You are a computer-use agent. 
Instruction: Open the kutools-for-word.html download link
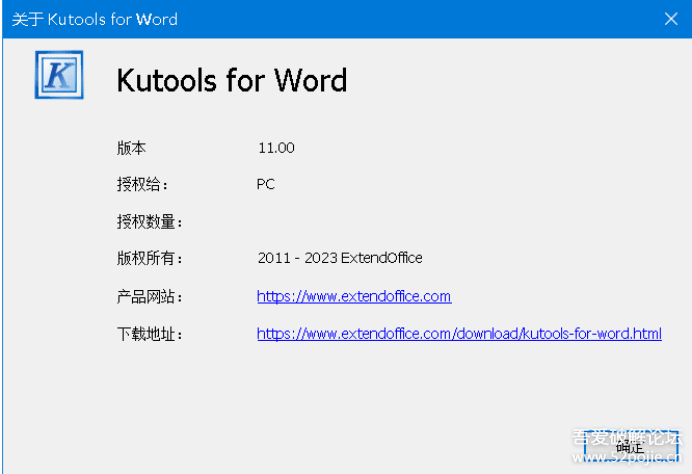[459, 334]
